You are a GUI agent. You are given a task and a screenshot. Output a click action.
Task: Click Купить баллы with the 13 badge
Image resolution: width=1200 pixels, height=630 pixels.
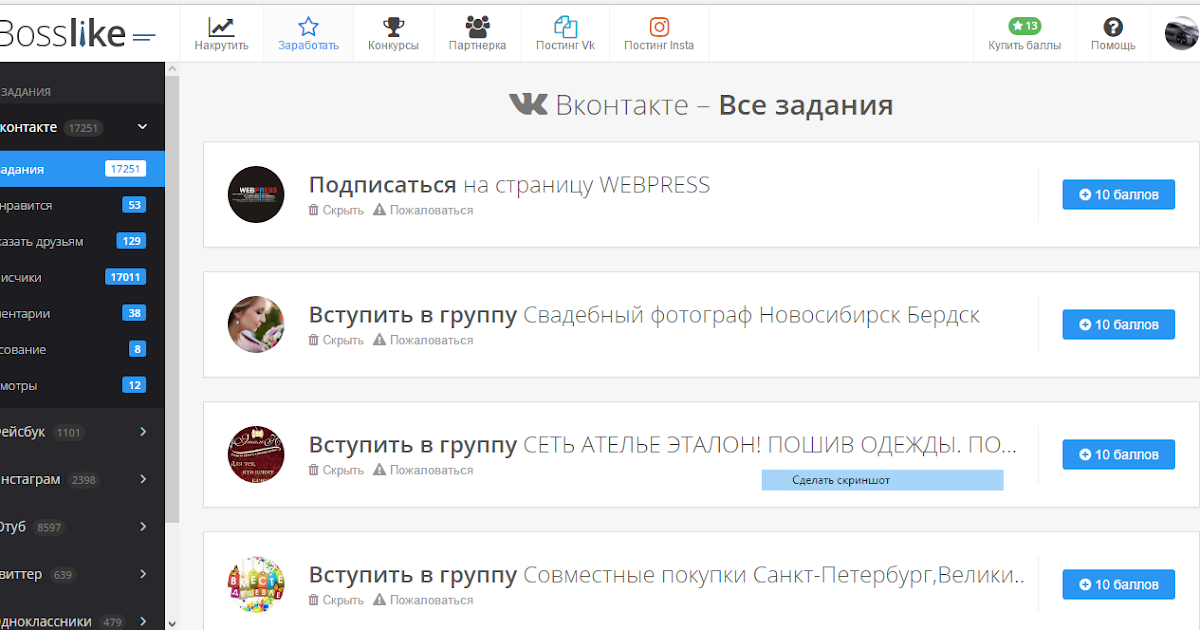coord(1024,34)
